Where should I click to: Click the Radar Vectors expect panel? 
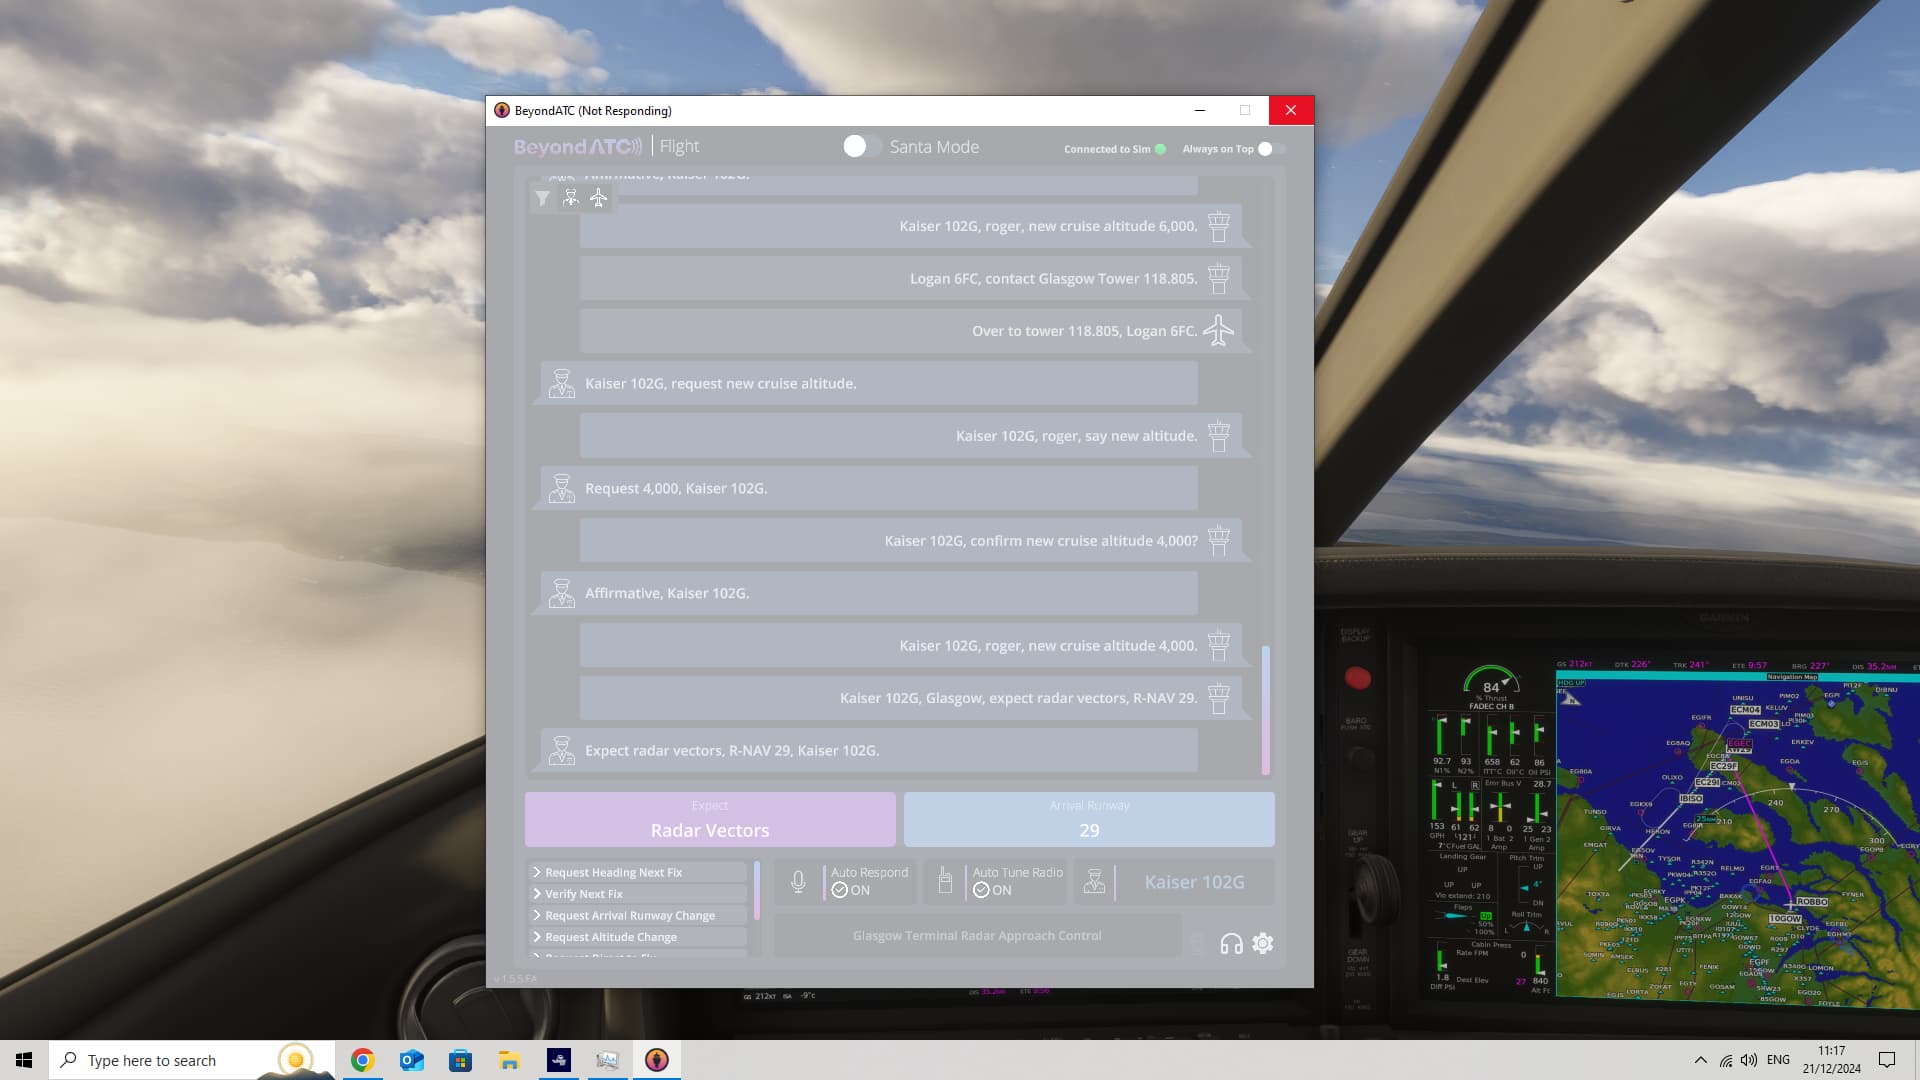[x=709, y=819]
